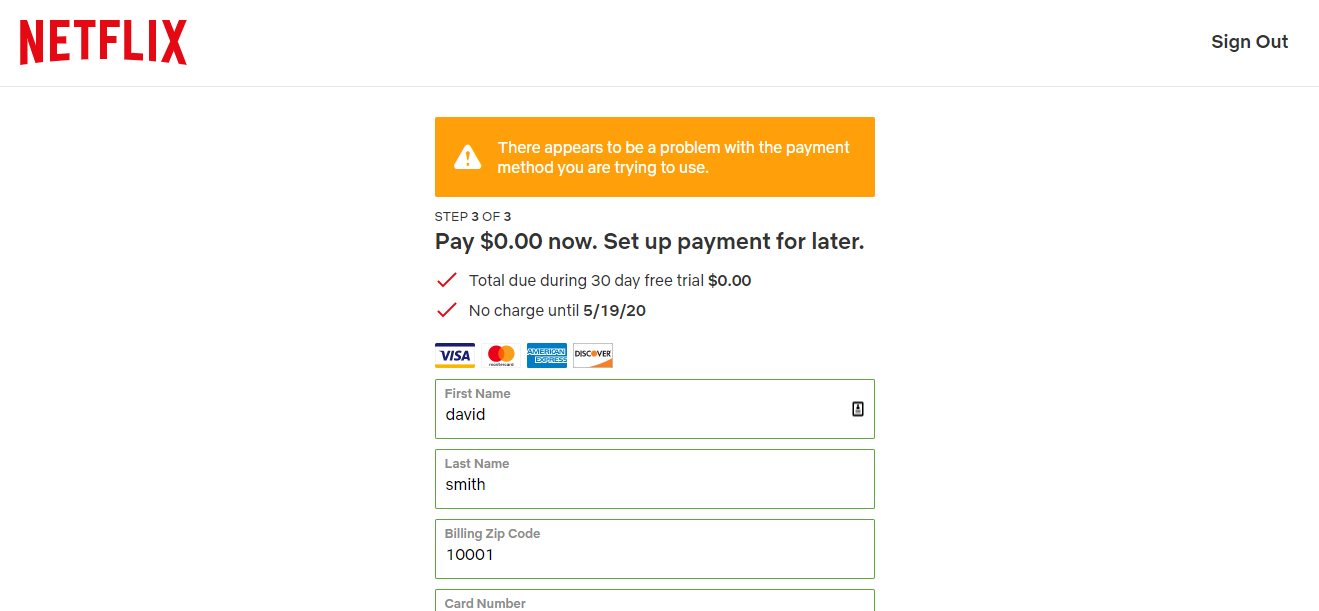The width and height of the screenshot is (1319, 611).
Task: Click the bold $0.00 amount after free trial
Action: pyautogui.click(x=729, y=281)
